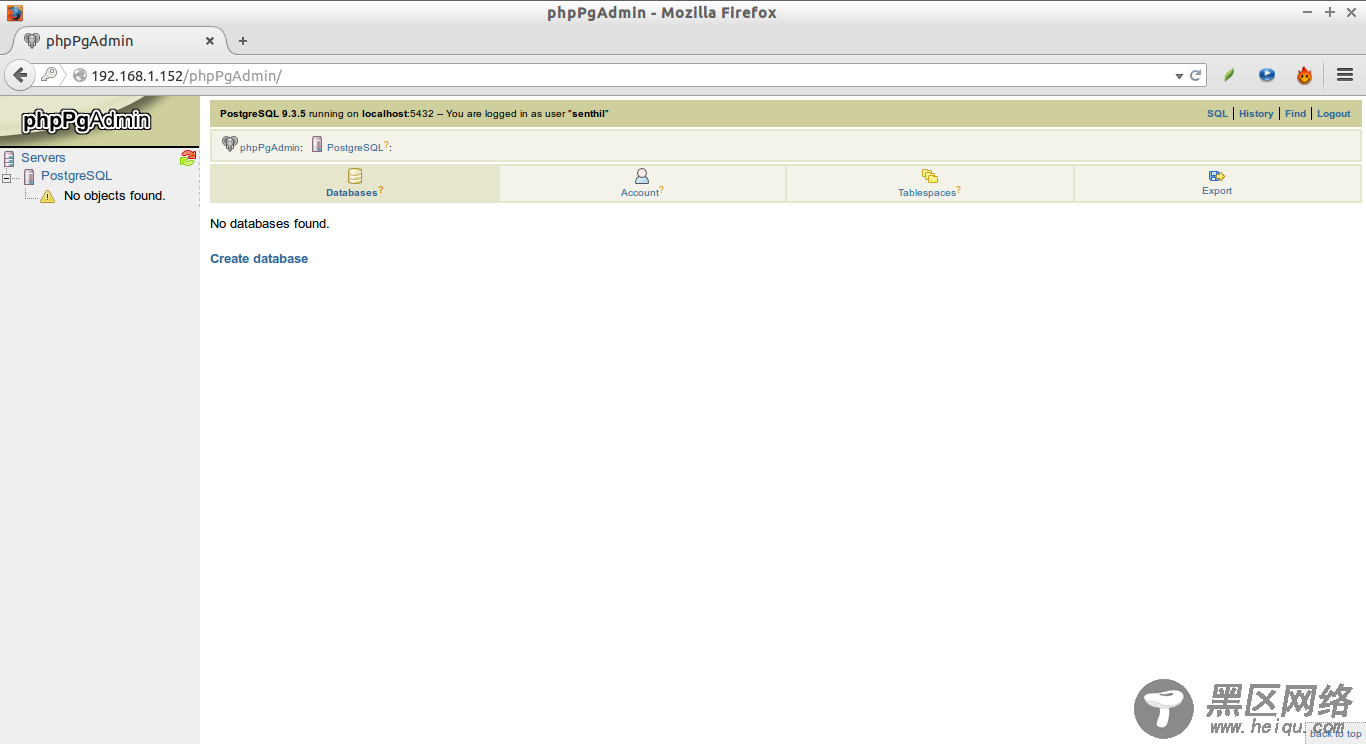Click the 'No objects found.' text
This screenshot has width=1366, height=744.
[114, 196]
